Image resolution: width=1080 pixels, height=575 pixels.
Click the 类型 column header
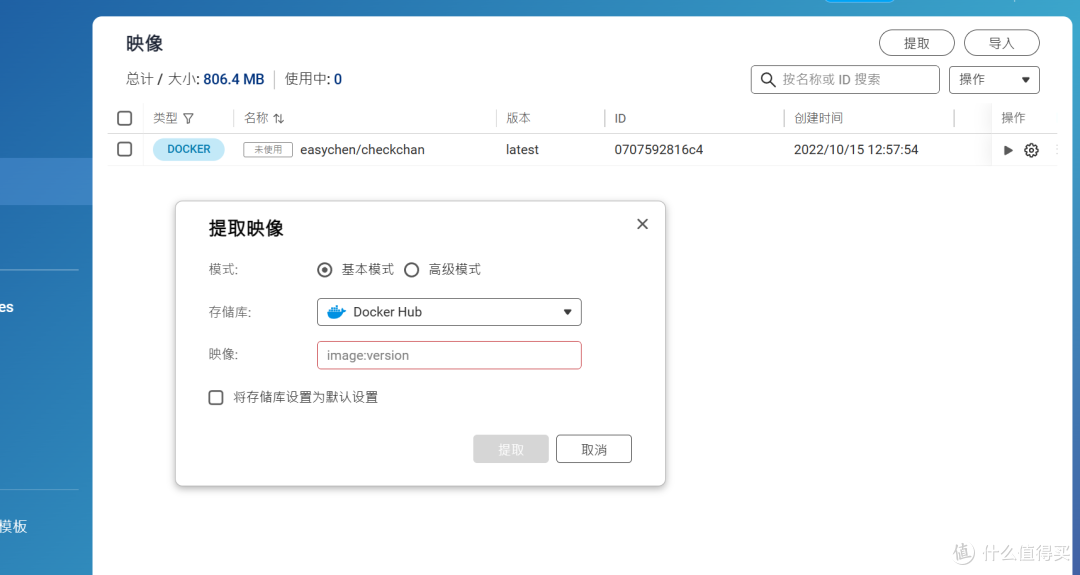point(165,118)
